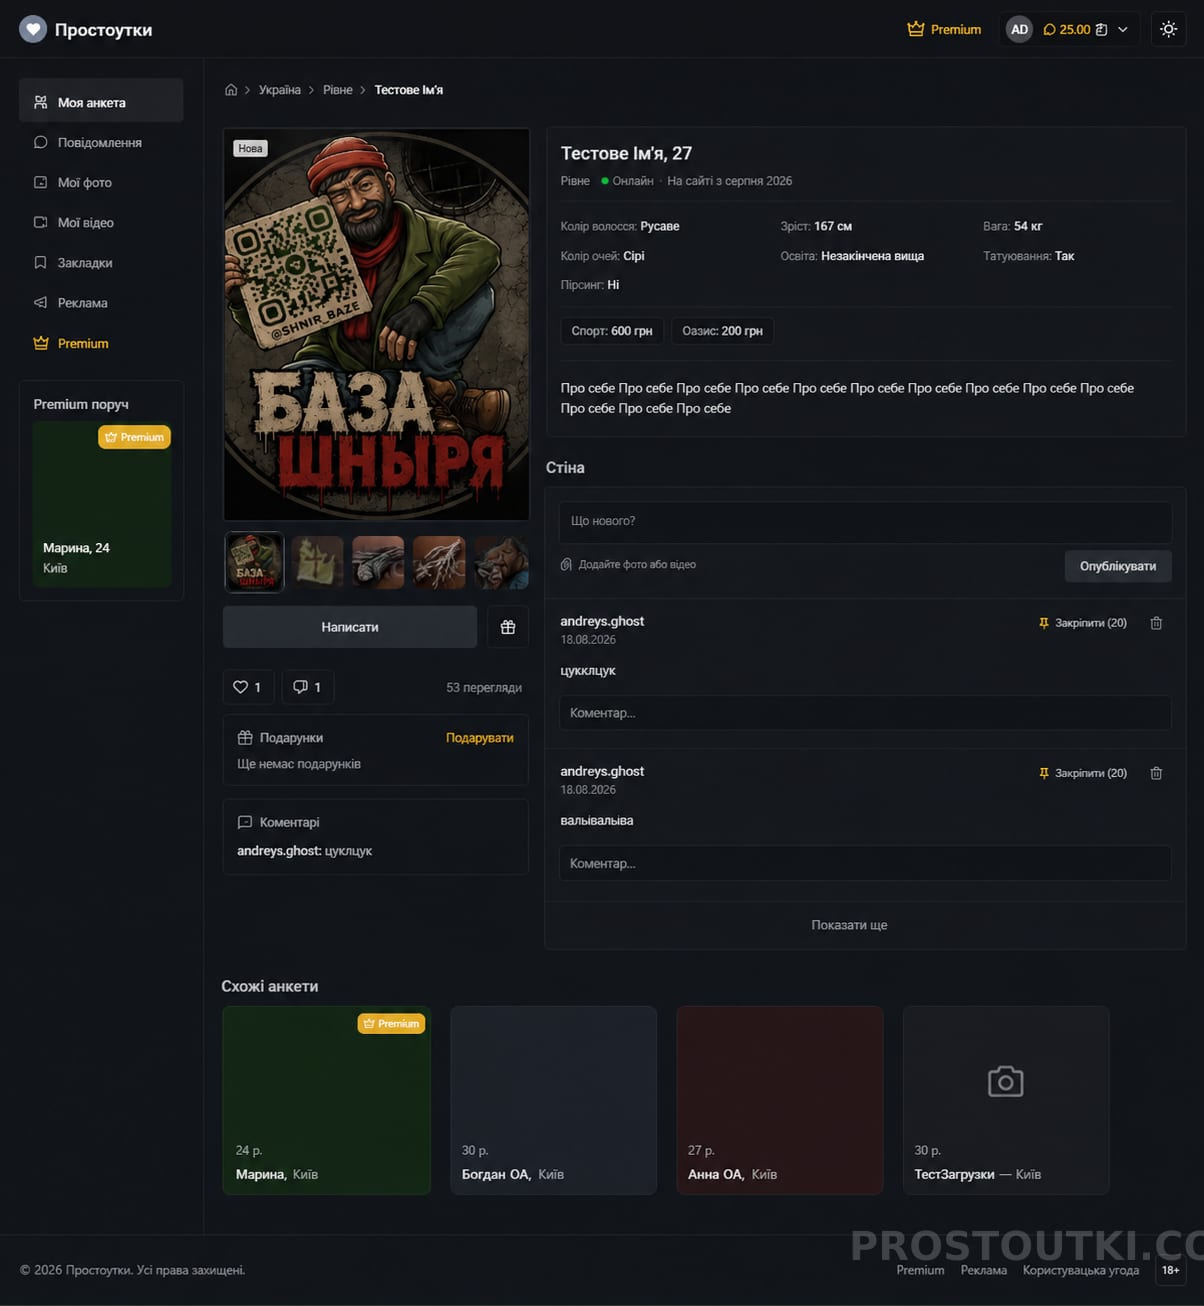The height and width of the screenshot is (1306, 1204).
Task: Click Онлайн status indicator
Action: (x=627, y=181)
